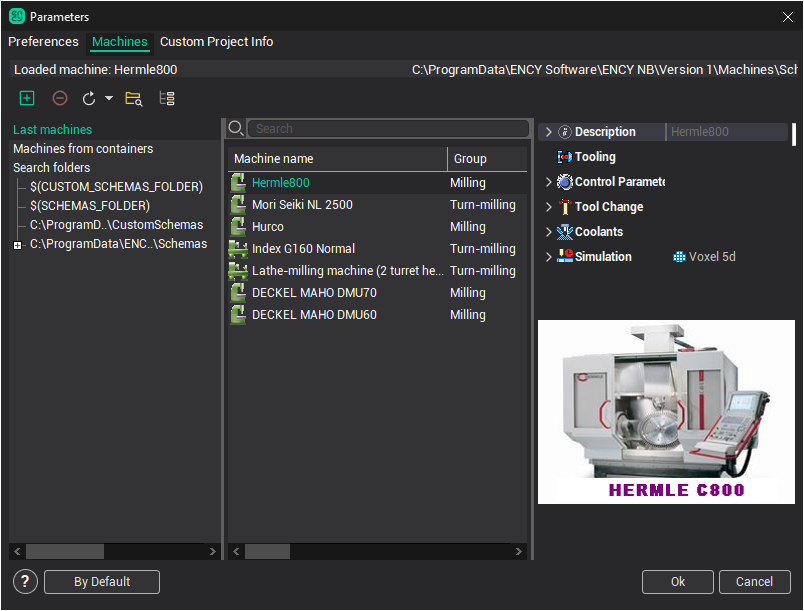Expand the Description property group
Screen dimensions: 804x611
click(x=548, y=132)
